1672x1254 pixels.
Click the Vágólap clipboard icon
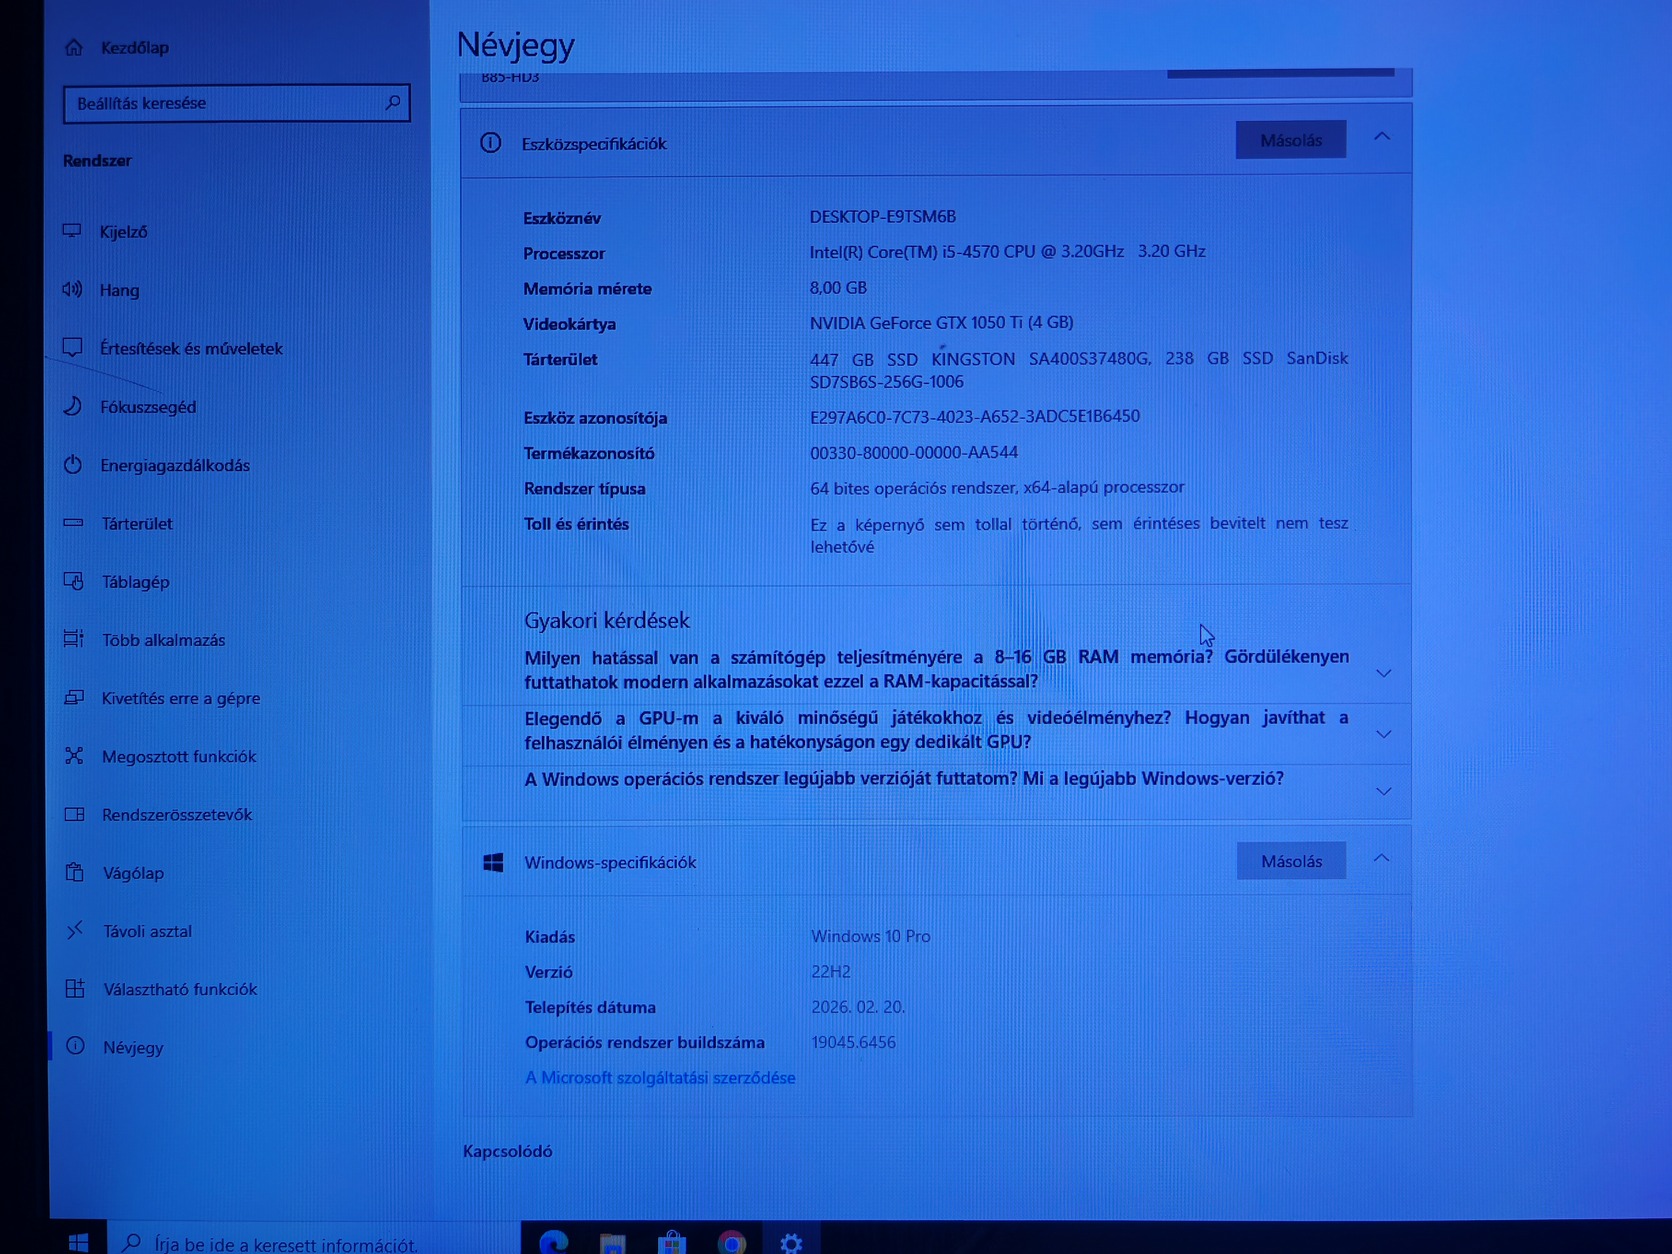(x=75, y=872)
